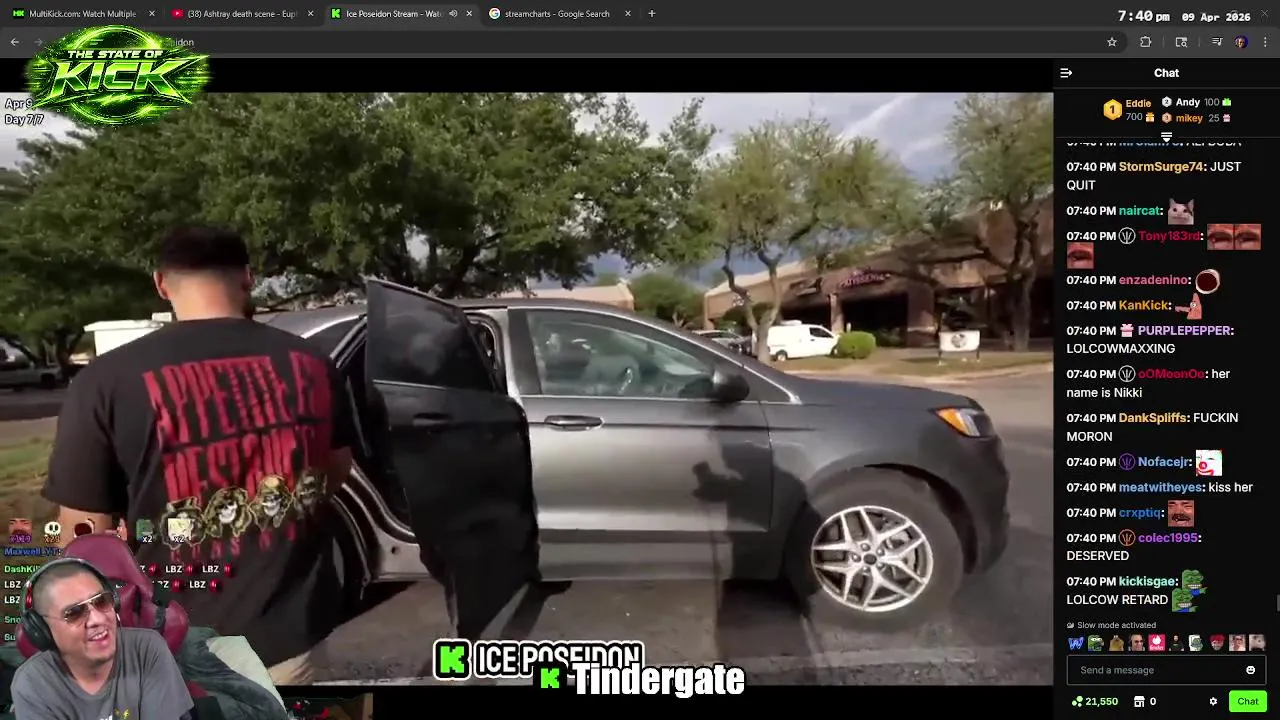
Task: Open KanKick's chat username
Action: pos(1144,305)
